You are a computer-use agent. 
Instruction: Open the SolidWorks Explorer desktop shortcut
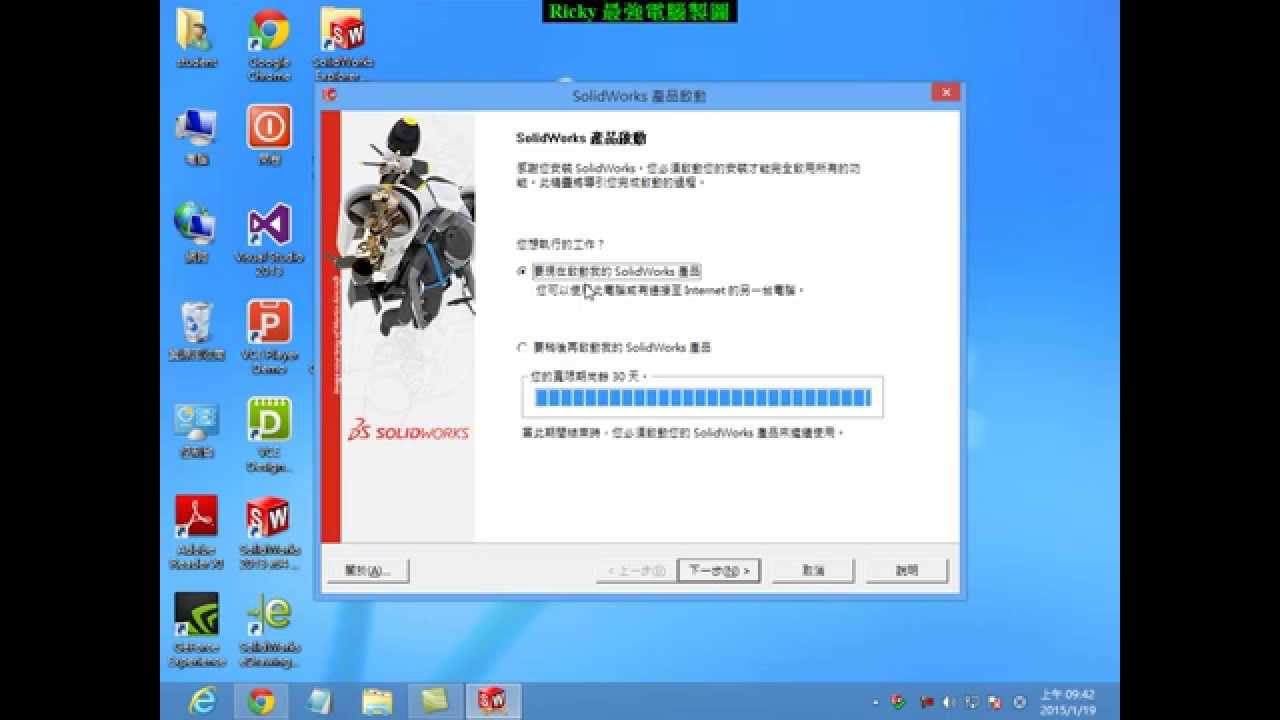point(342,44)
